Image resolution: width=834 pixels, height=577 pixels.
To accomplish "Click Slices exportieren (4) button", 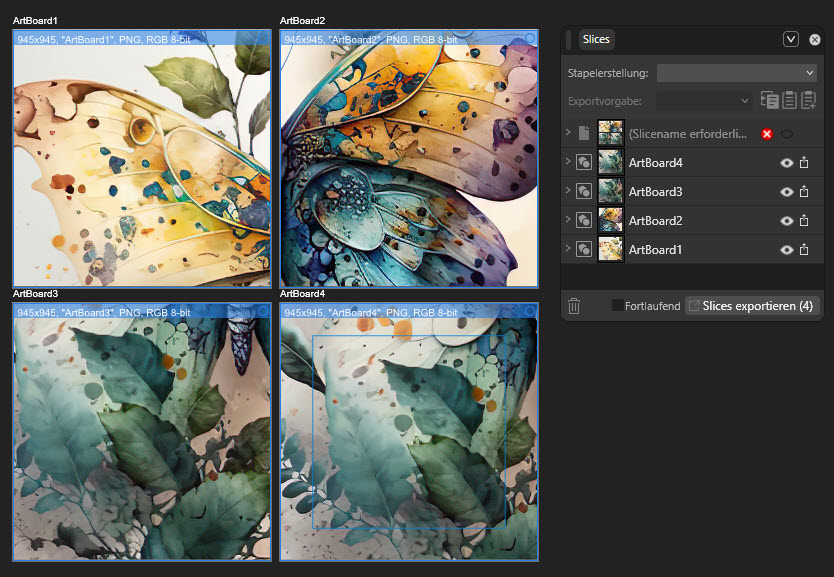I will (751, 306).
